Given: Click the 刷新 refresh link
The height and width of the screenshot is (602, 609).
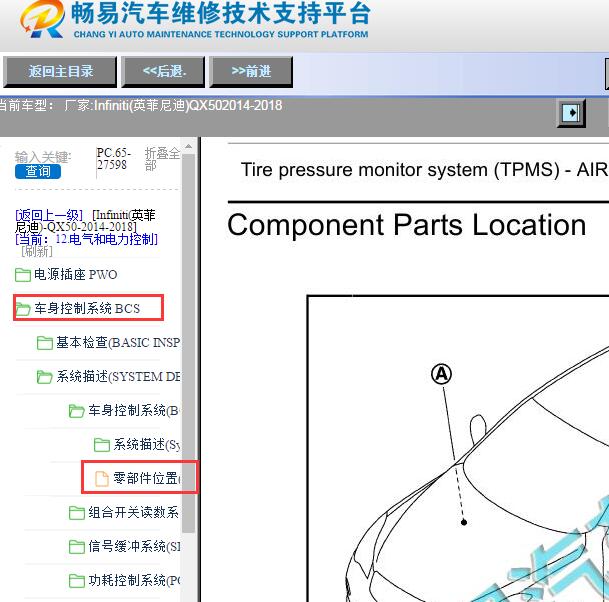Looking at the screenshot, I should 37,251.
